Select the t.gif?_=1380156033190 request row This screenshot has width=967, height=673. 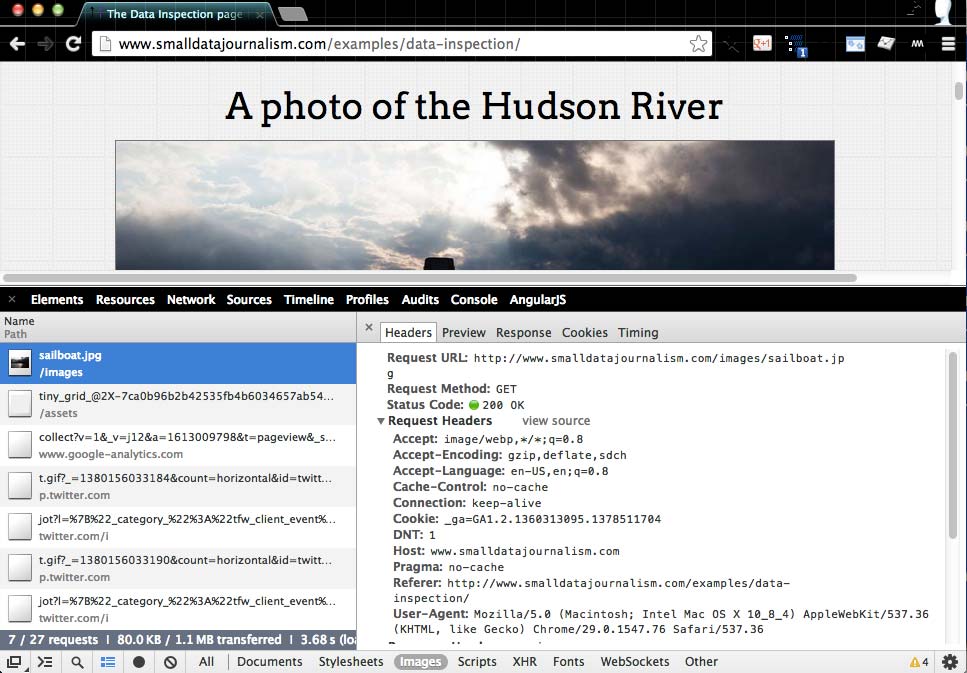[178, 568]
